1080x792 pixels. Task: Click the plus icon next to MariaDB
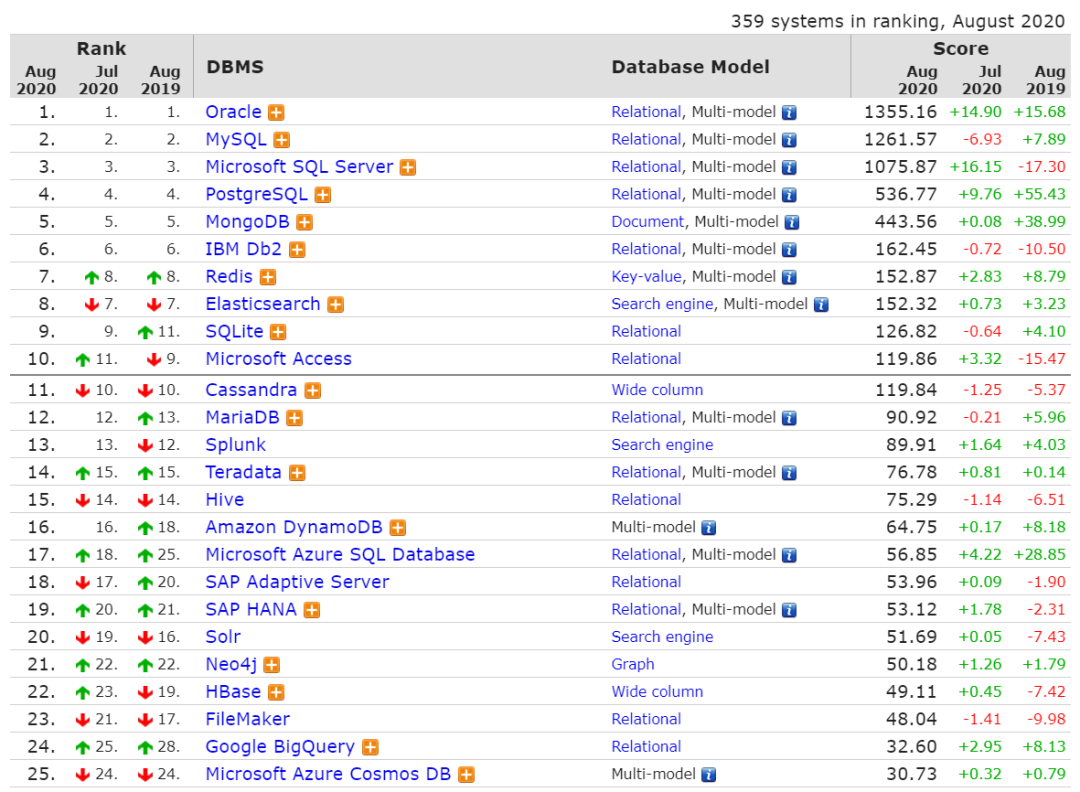pos(294,418)
